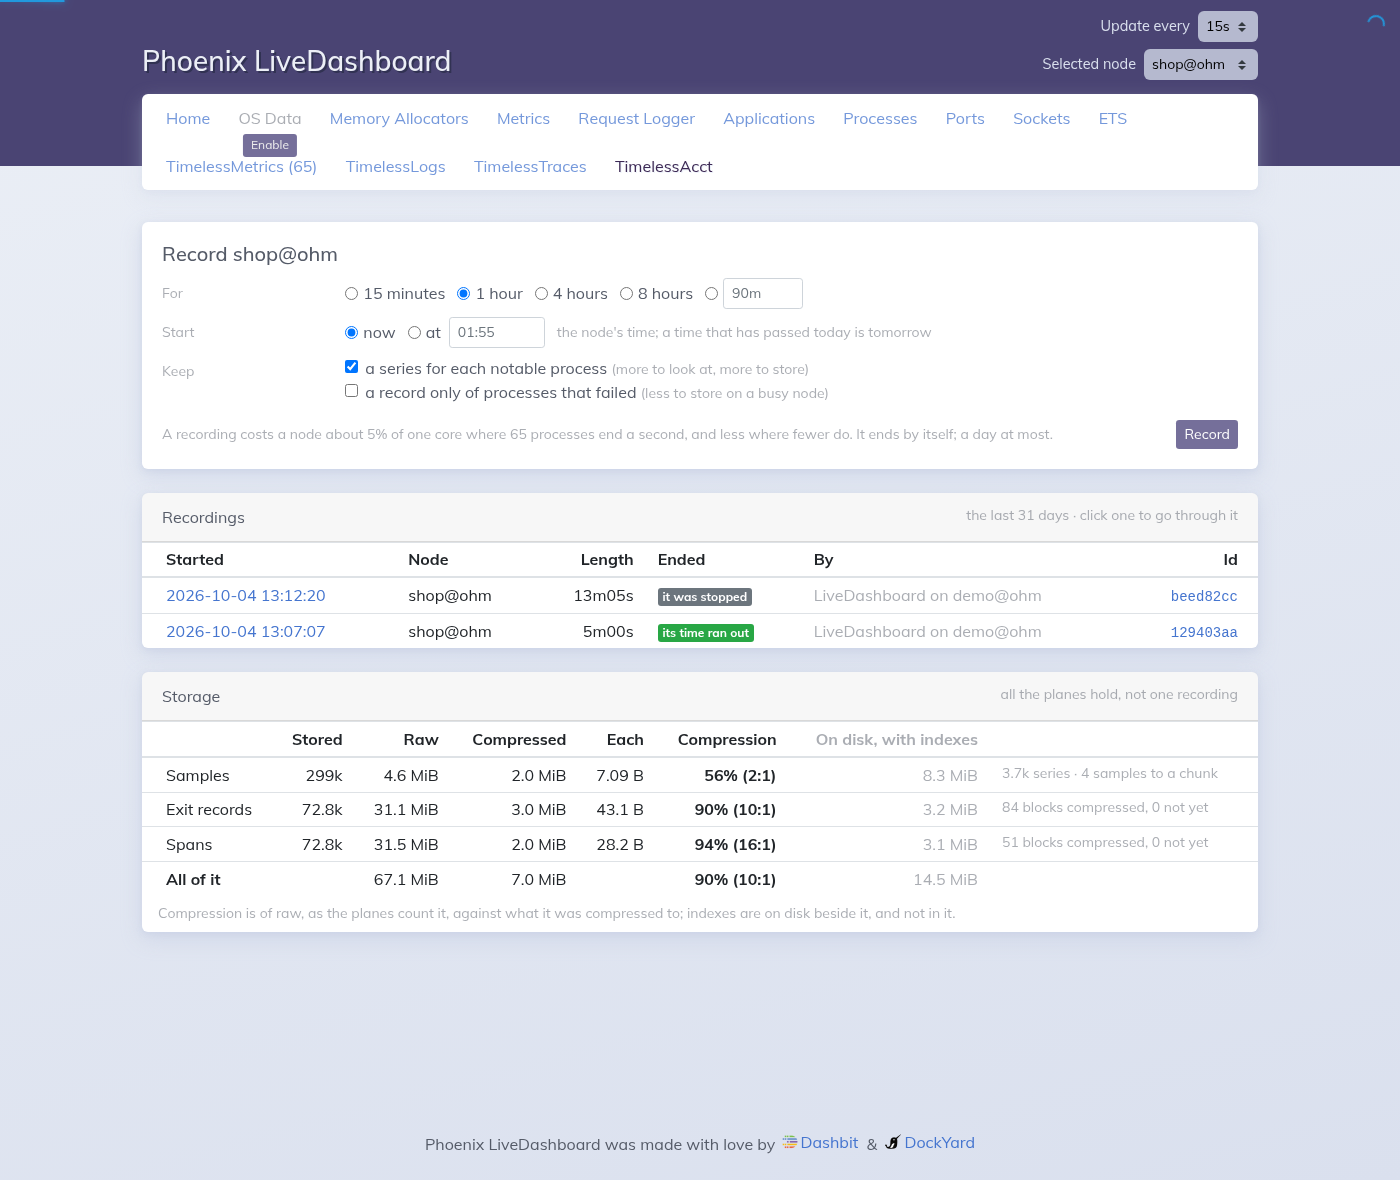The width and height of the screenshot is (1400, 1180).
Task: Click the 56% (2:1) compression value
Action: 740,776
